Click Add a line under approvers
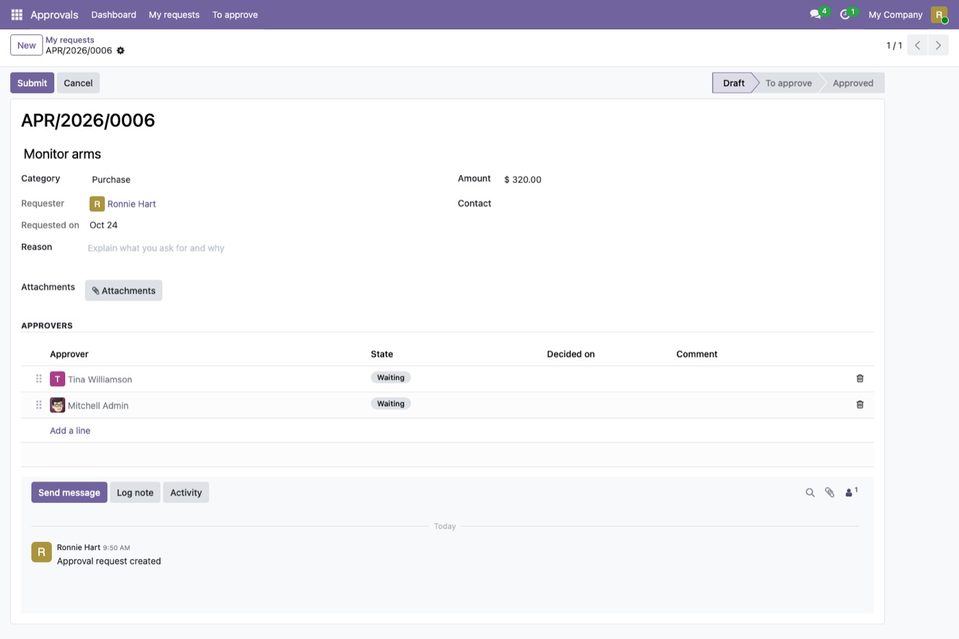Screen dimensions: 959x639 point(70,430)
